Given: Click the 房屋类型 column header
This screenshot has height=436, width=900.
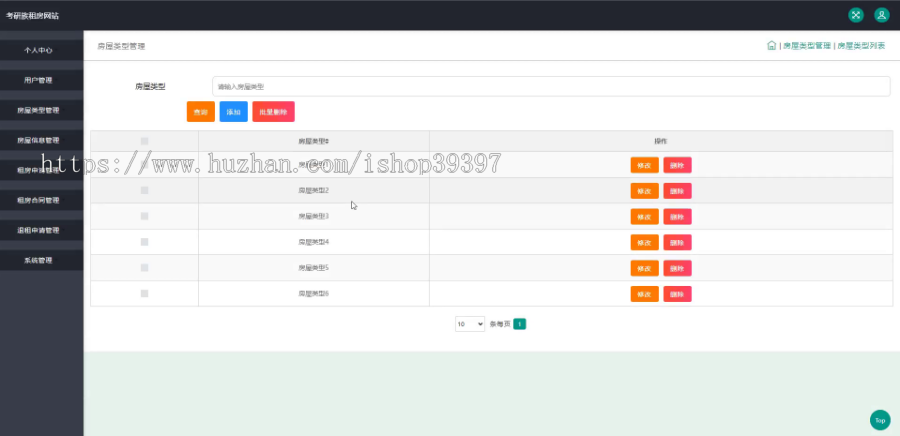Looking at the screenshot, I should [x=313, y=141].
